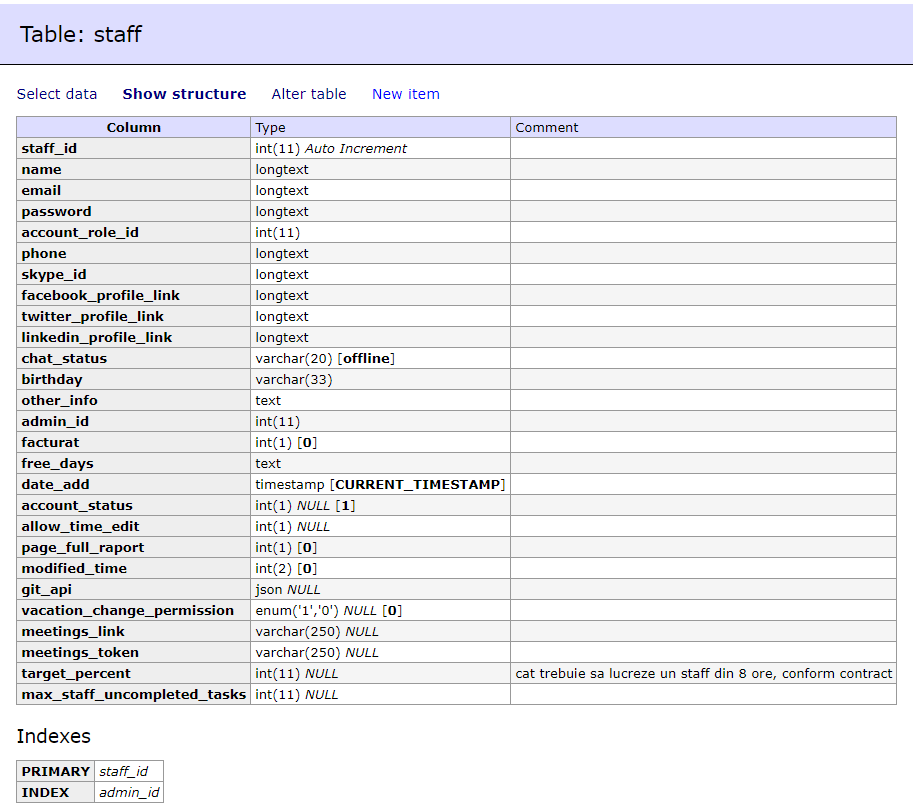913x809 pixels.
Task: Select the facebook_profile_link cell
Action: tap(133, 295)
